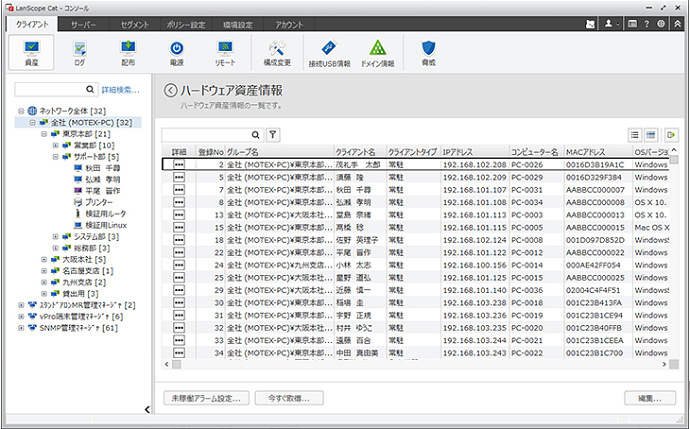690x429 pixels.
Task: Click IP cell 192.168.101.107
Action: [x=474, y=190]
